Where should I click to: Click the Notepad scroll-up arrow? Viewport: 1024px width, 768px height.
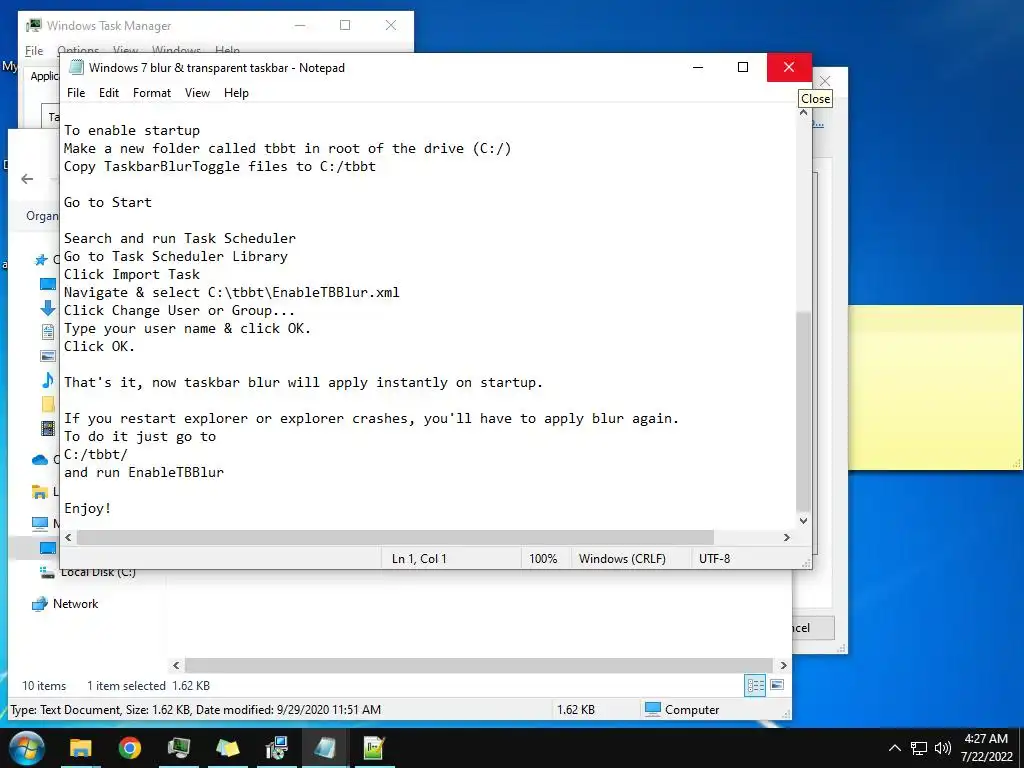[x=803, y=112]
